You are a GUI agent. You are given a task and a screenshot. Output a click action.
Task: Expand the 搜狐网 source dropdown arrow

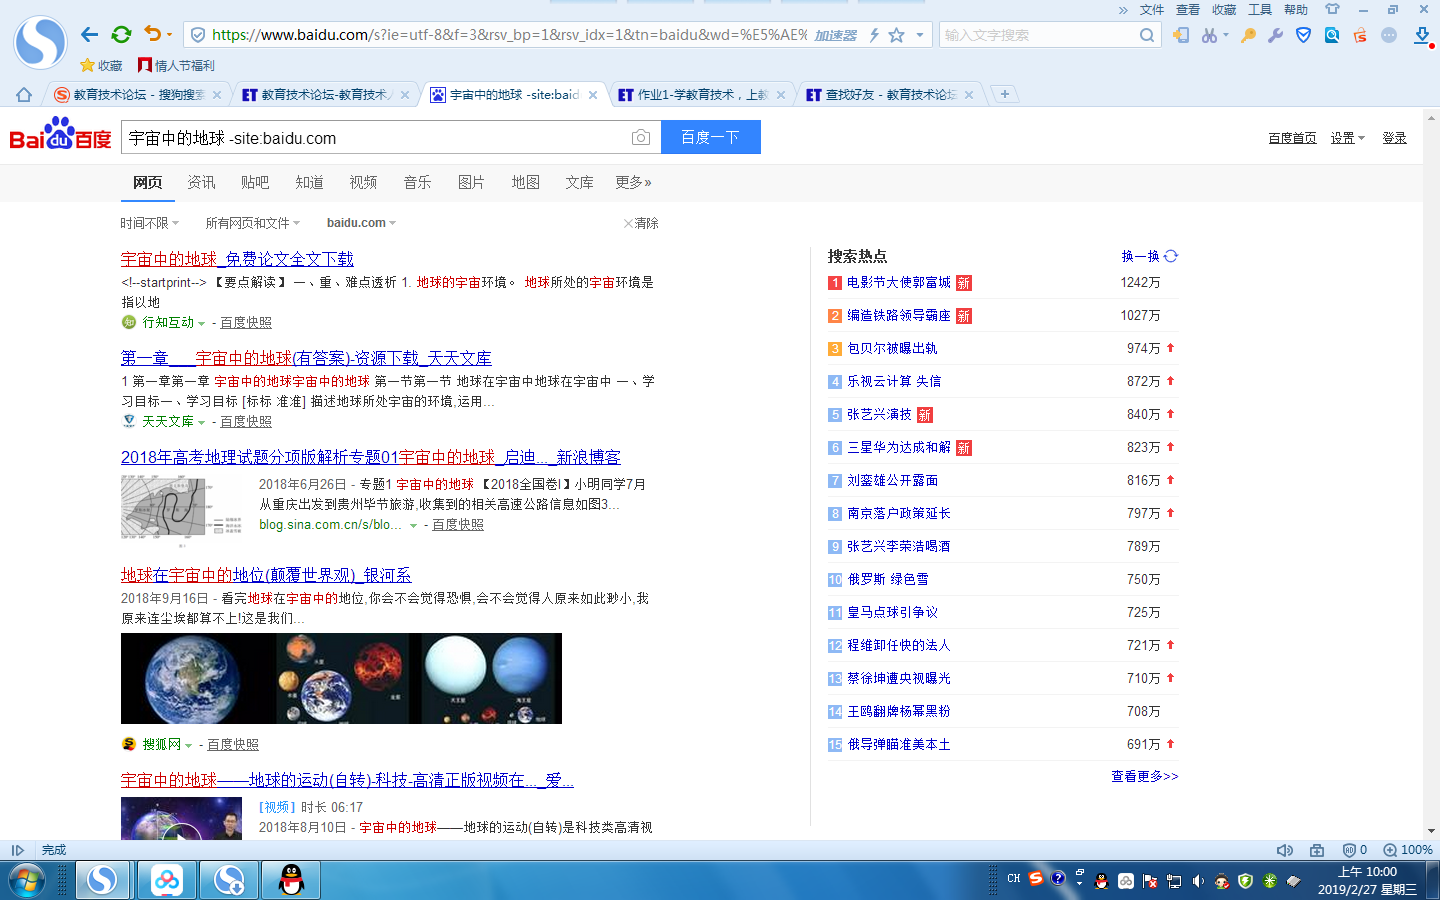coord(188,746)
